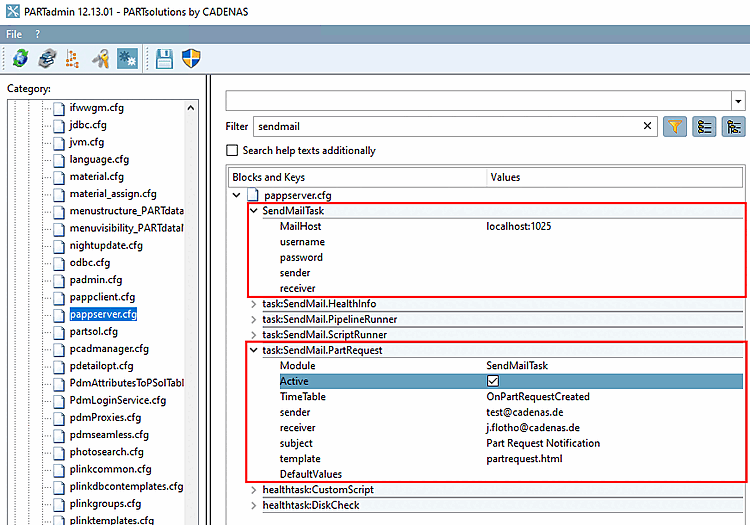Image resolution: width=750 pixels, height=525 pixels.
Task: Select material.cfg in the category tree
Action: 97,176
